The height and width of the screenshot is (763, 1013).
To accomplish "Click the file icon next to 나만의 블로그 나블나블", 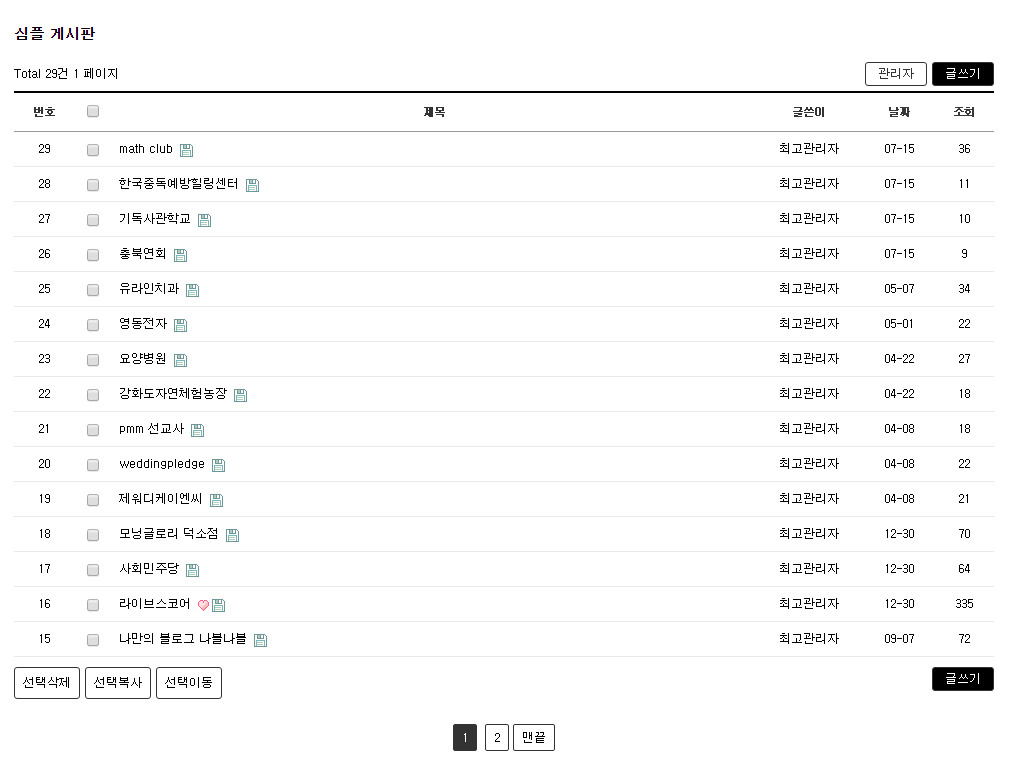I will [x=260, y=640].
